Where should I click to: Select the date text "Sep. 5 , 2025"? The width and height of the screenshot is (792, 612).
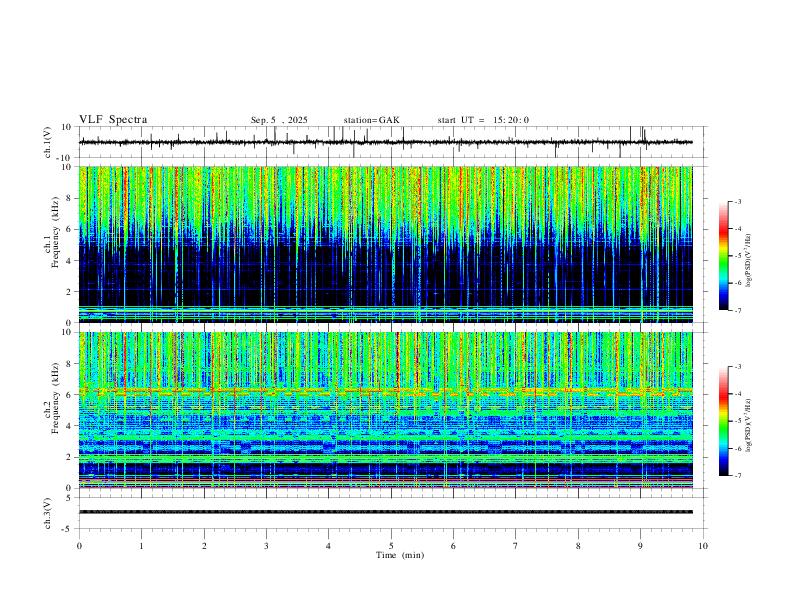pyautogui.click(x=279, y=120)
